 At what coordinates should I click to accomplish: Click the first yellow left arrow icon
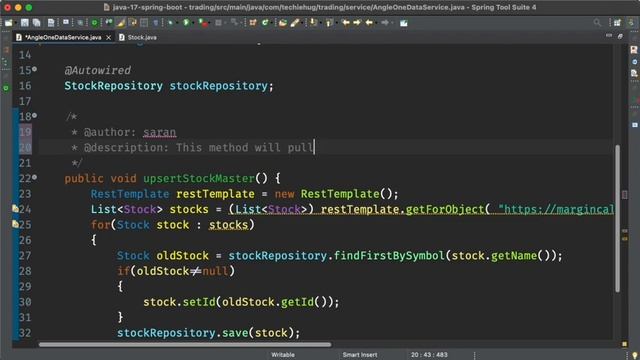(345, 23)
